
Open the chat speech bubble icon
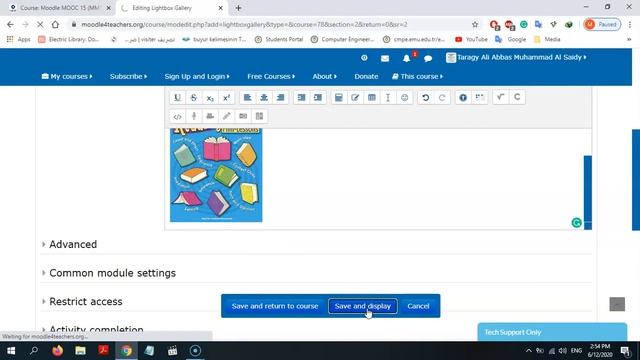point(428,58)
